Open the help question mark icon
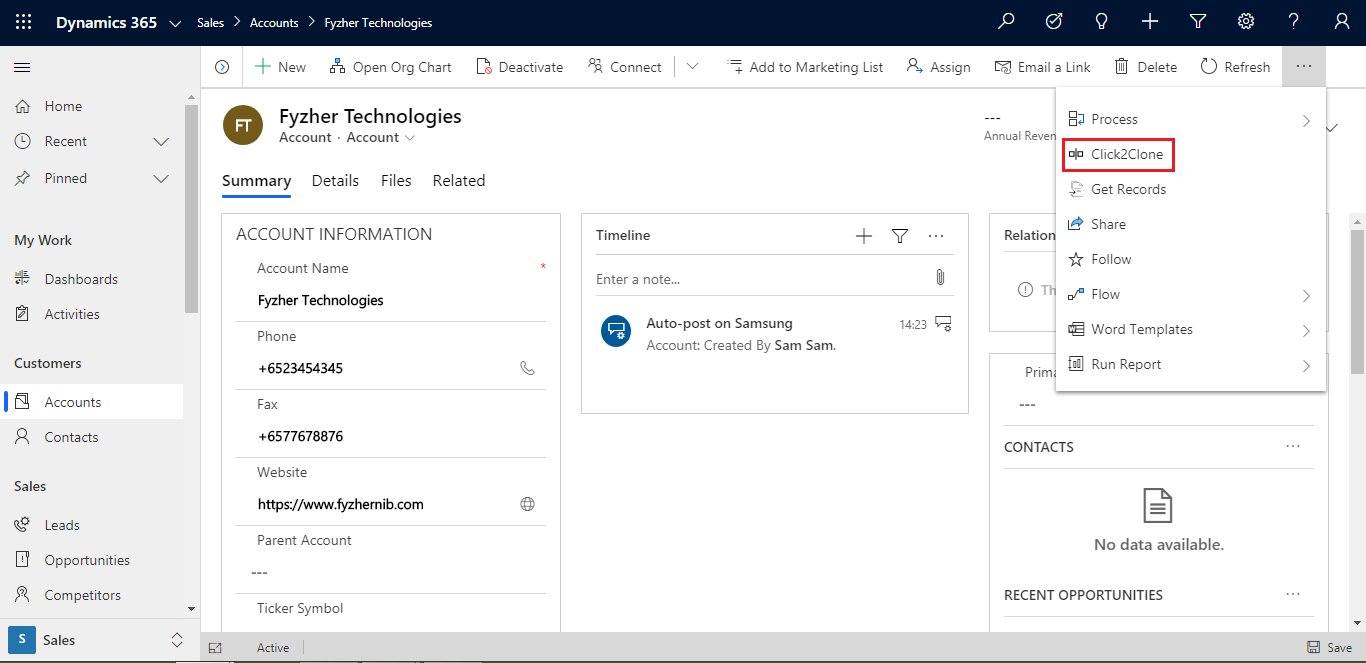 pyautogui.click(x=1294, y=22)
